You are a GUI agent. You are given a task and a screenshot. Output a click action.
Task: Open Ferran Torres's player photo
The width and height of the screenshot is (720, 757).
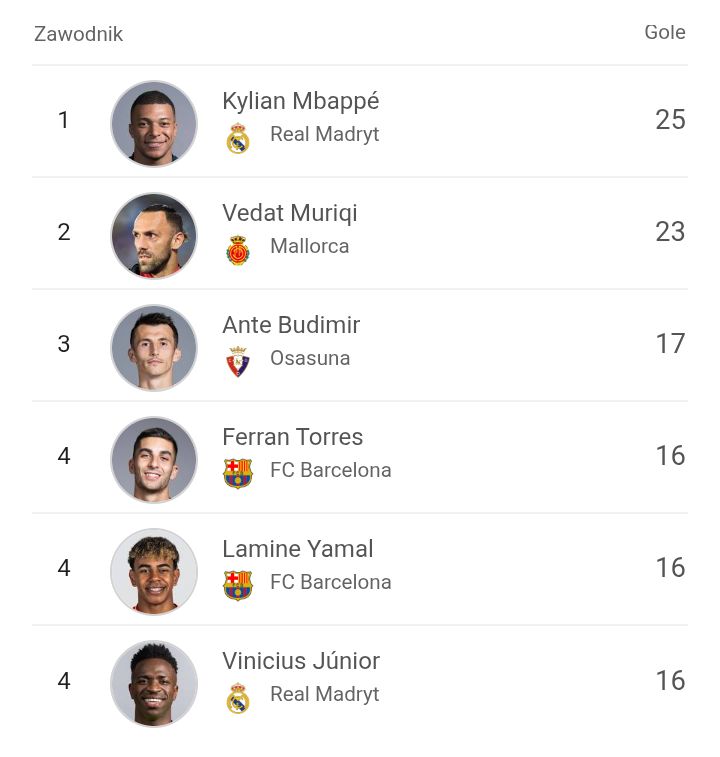click(x=154, y=460)
